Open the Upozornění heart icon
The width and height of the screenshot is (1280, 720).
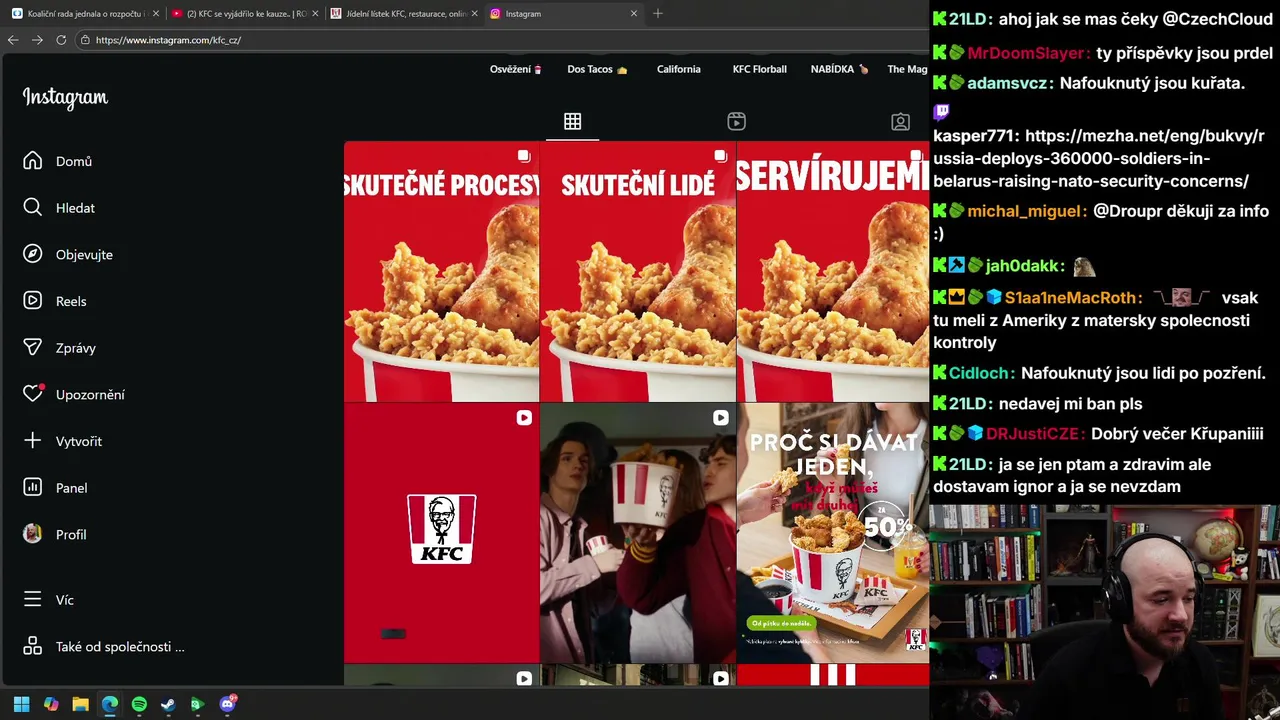pyautogui.click(x=33, y=394)
